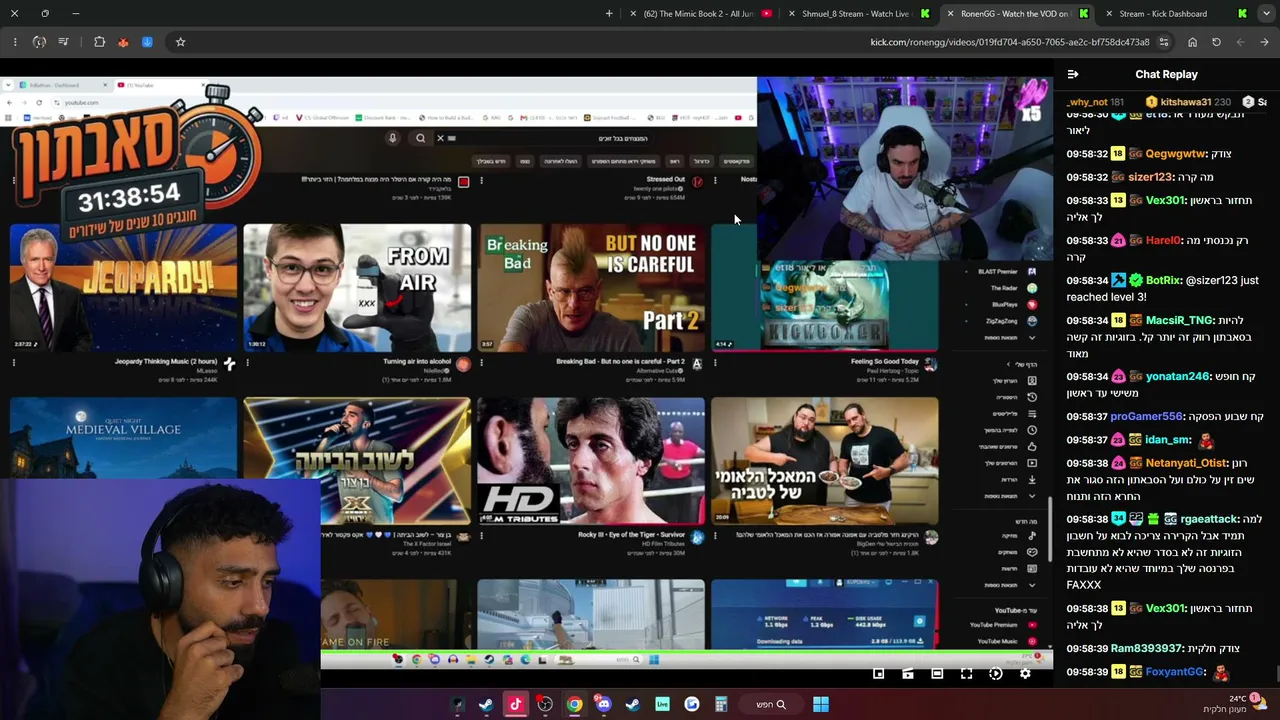Open the site settings icon beside the URL
Screen dimensions: 1280x720
[1164, 42]
